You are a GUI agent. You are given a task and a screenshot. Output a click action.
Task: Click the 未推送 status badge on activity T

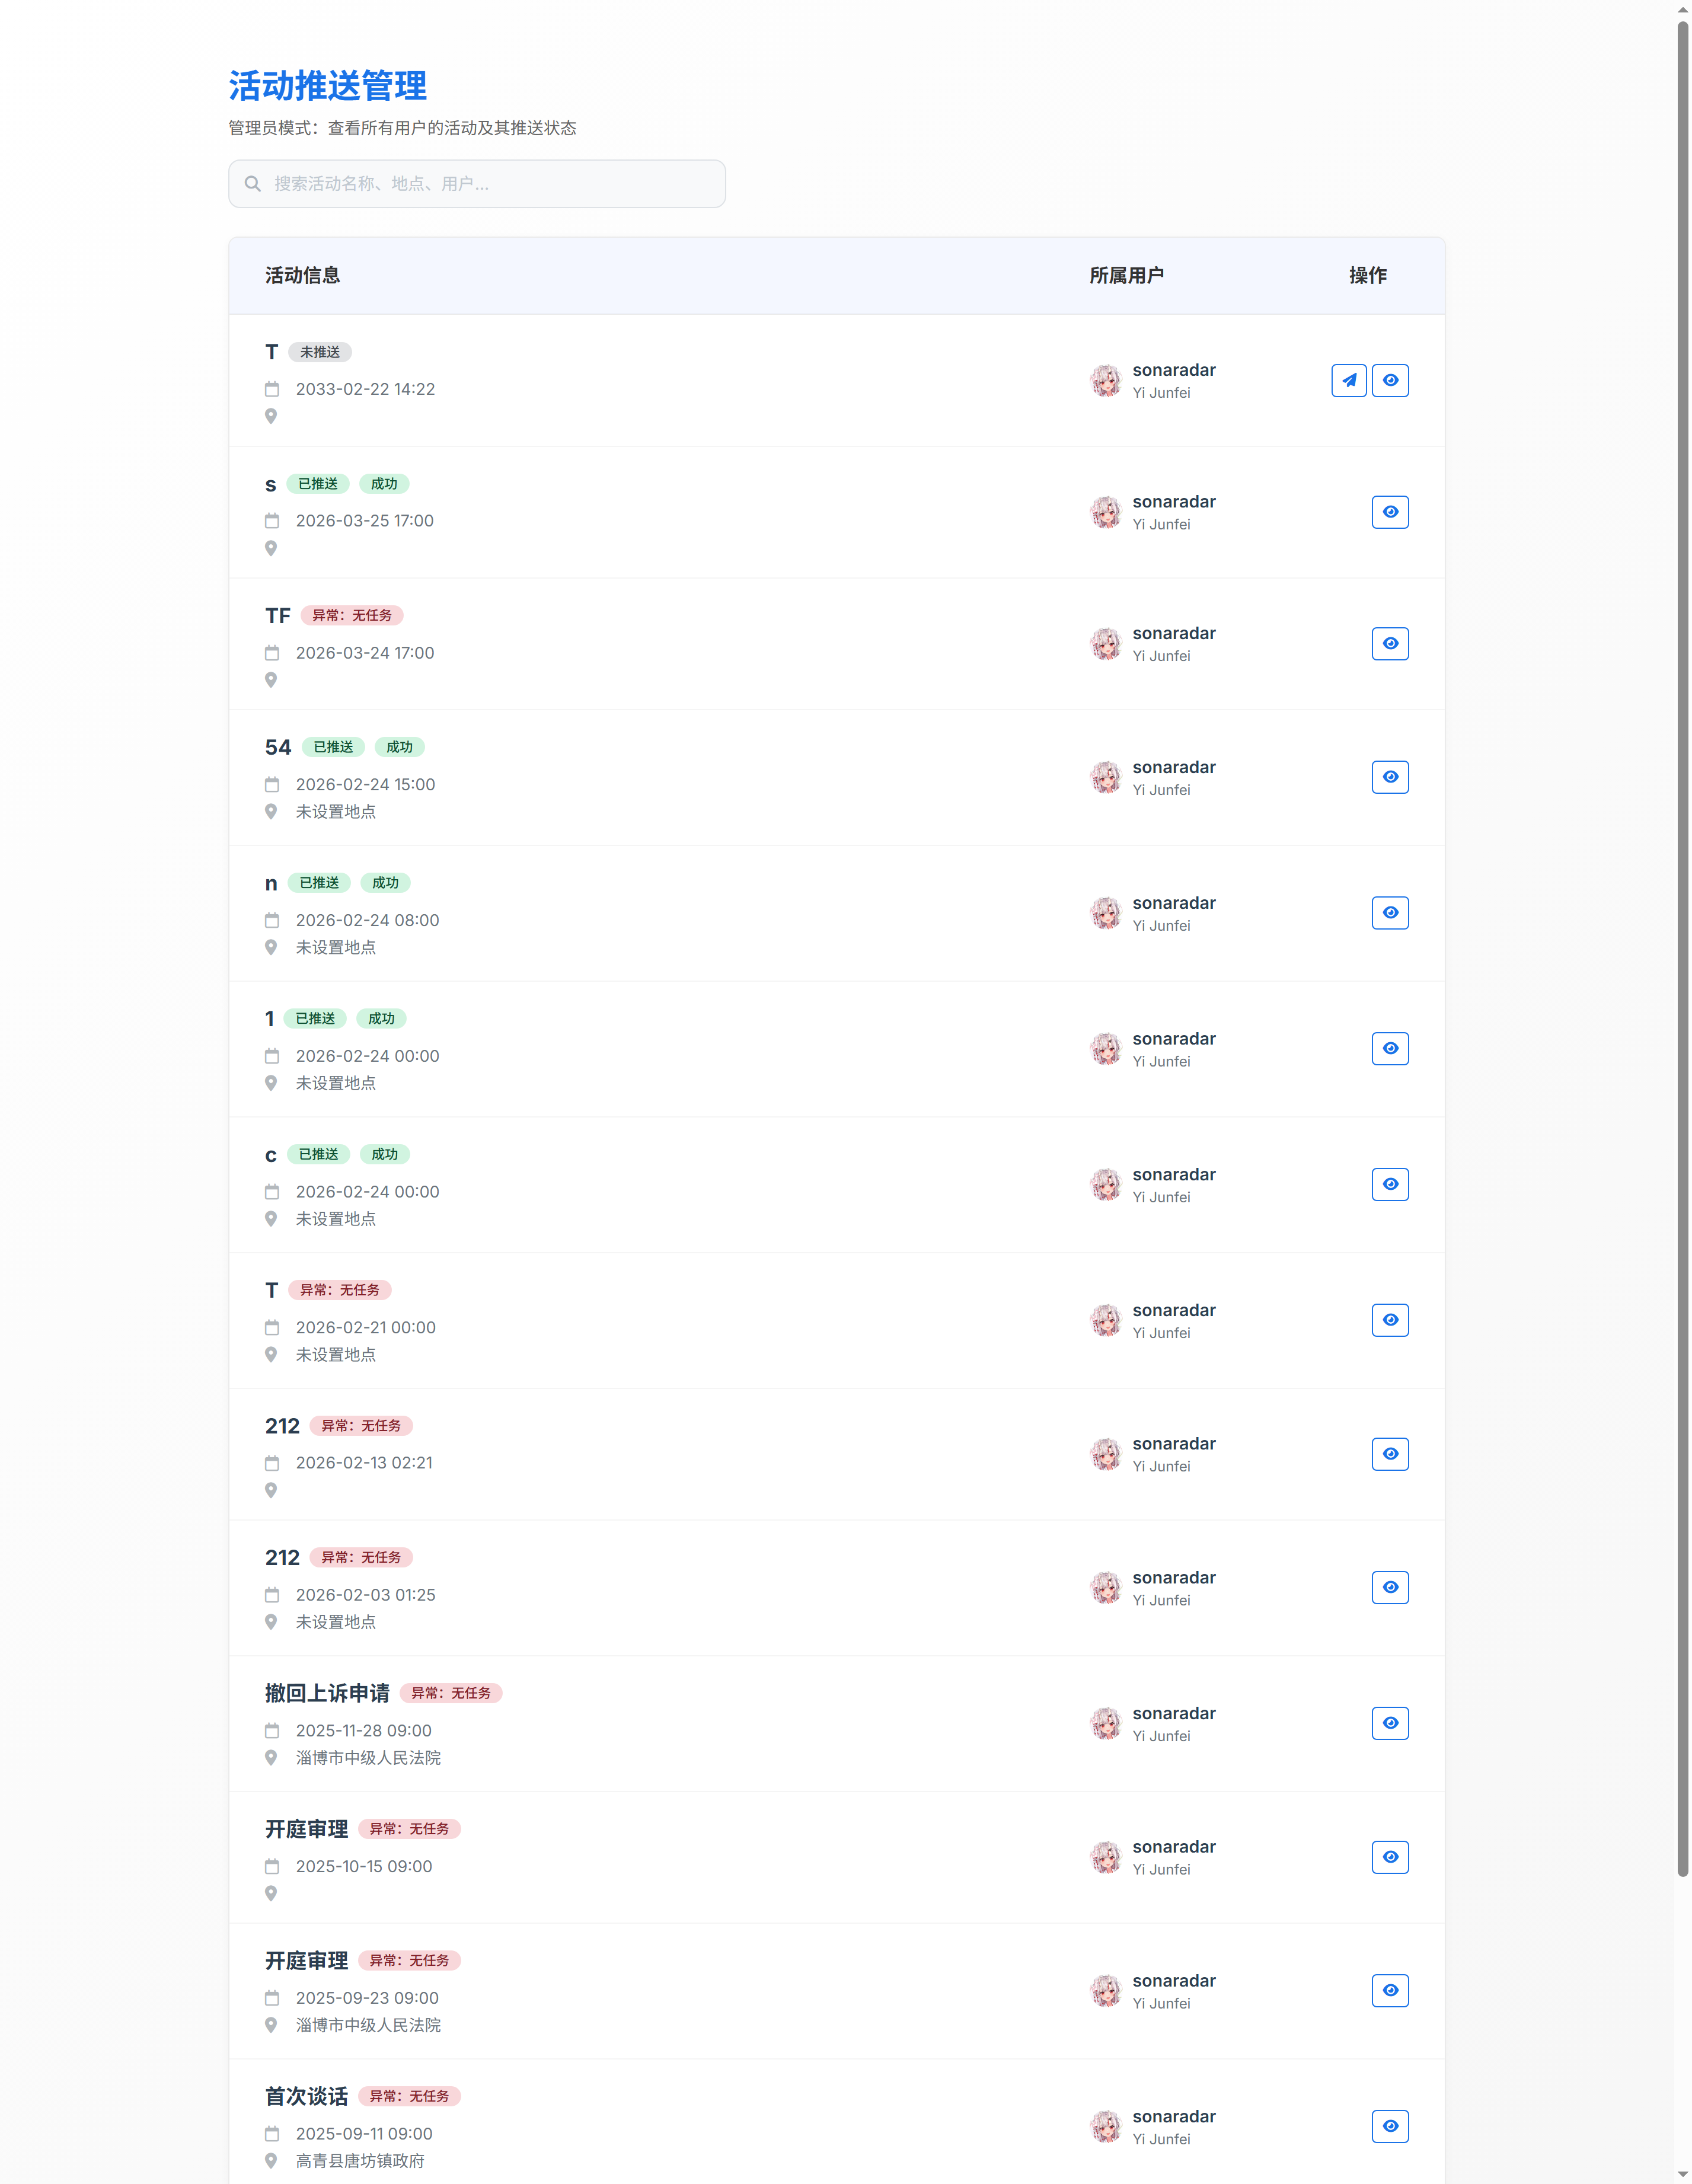pos(320,352)
